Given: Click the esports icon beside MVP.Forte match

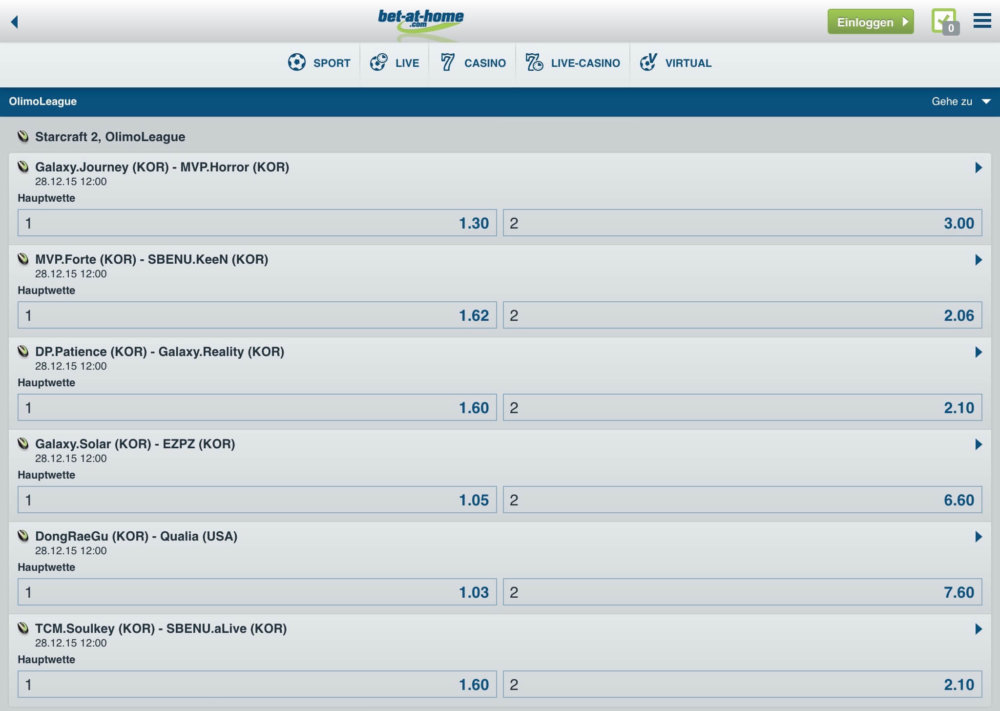Looking at the screenshot, I should pos(23,259).
